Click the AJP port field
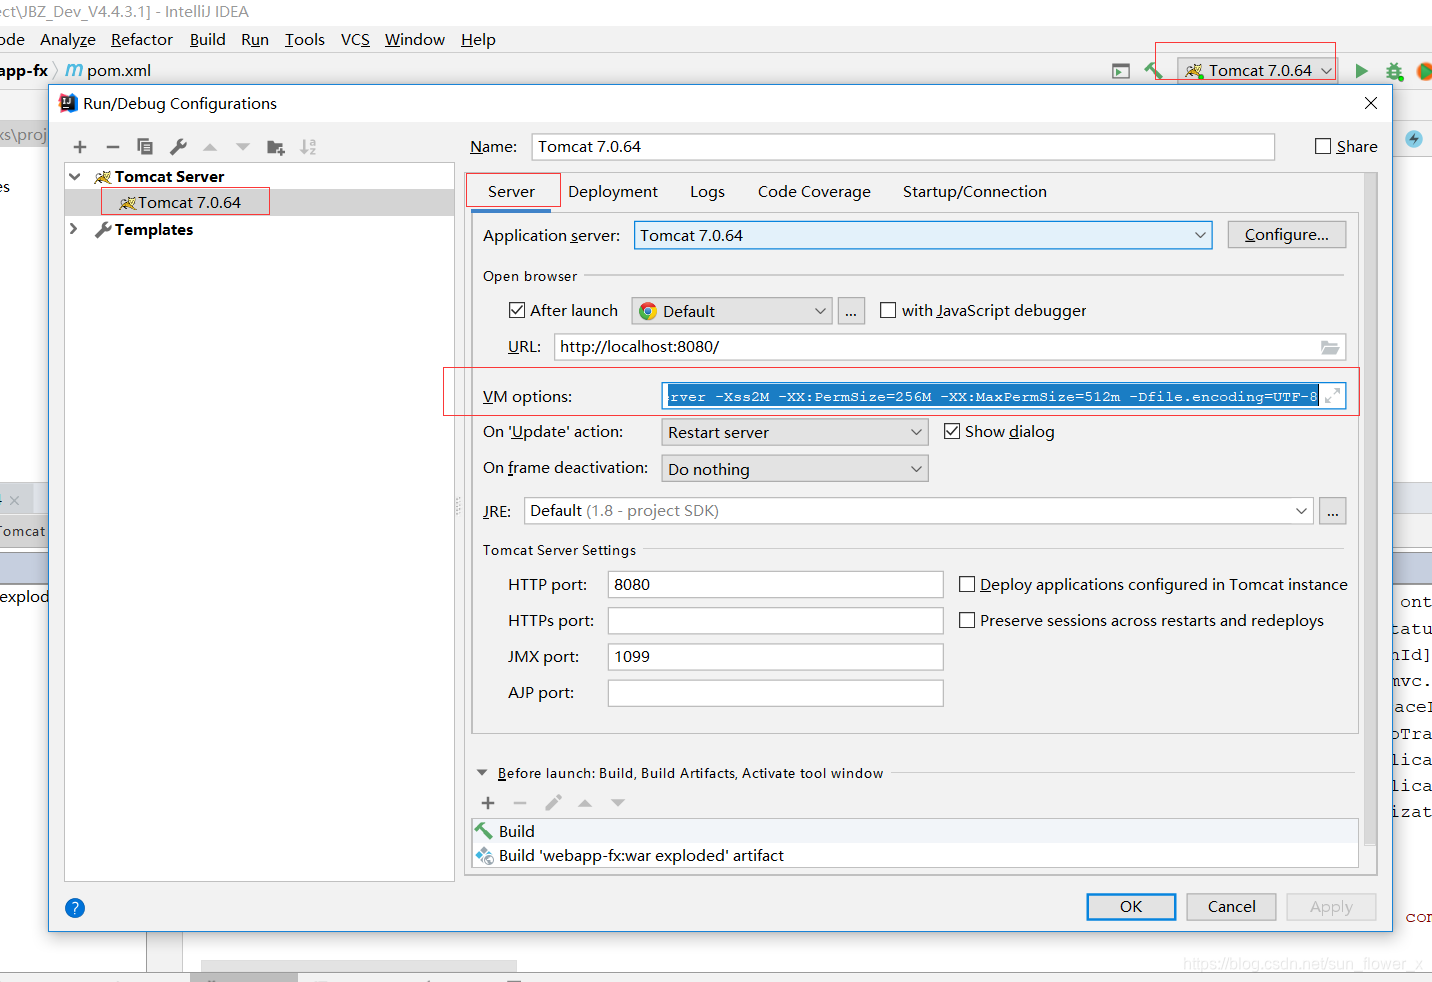 coord(775,693)
